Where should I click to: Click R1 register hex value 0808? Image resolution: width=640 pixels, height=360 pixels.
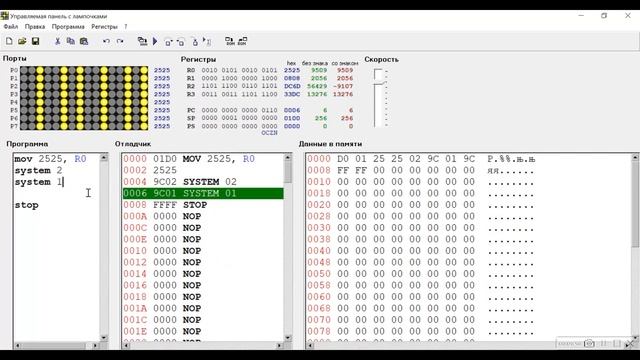(292, 78)
